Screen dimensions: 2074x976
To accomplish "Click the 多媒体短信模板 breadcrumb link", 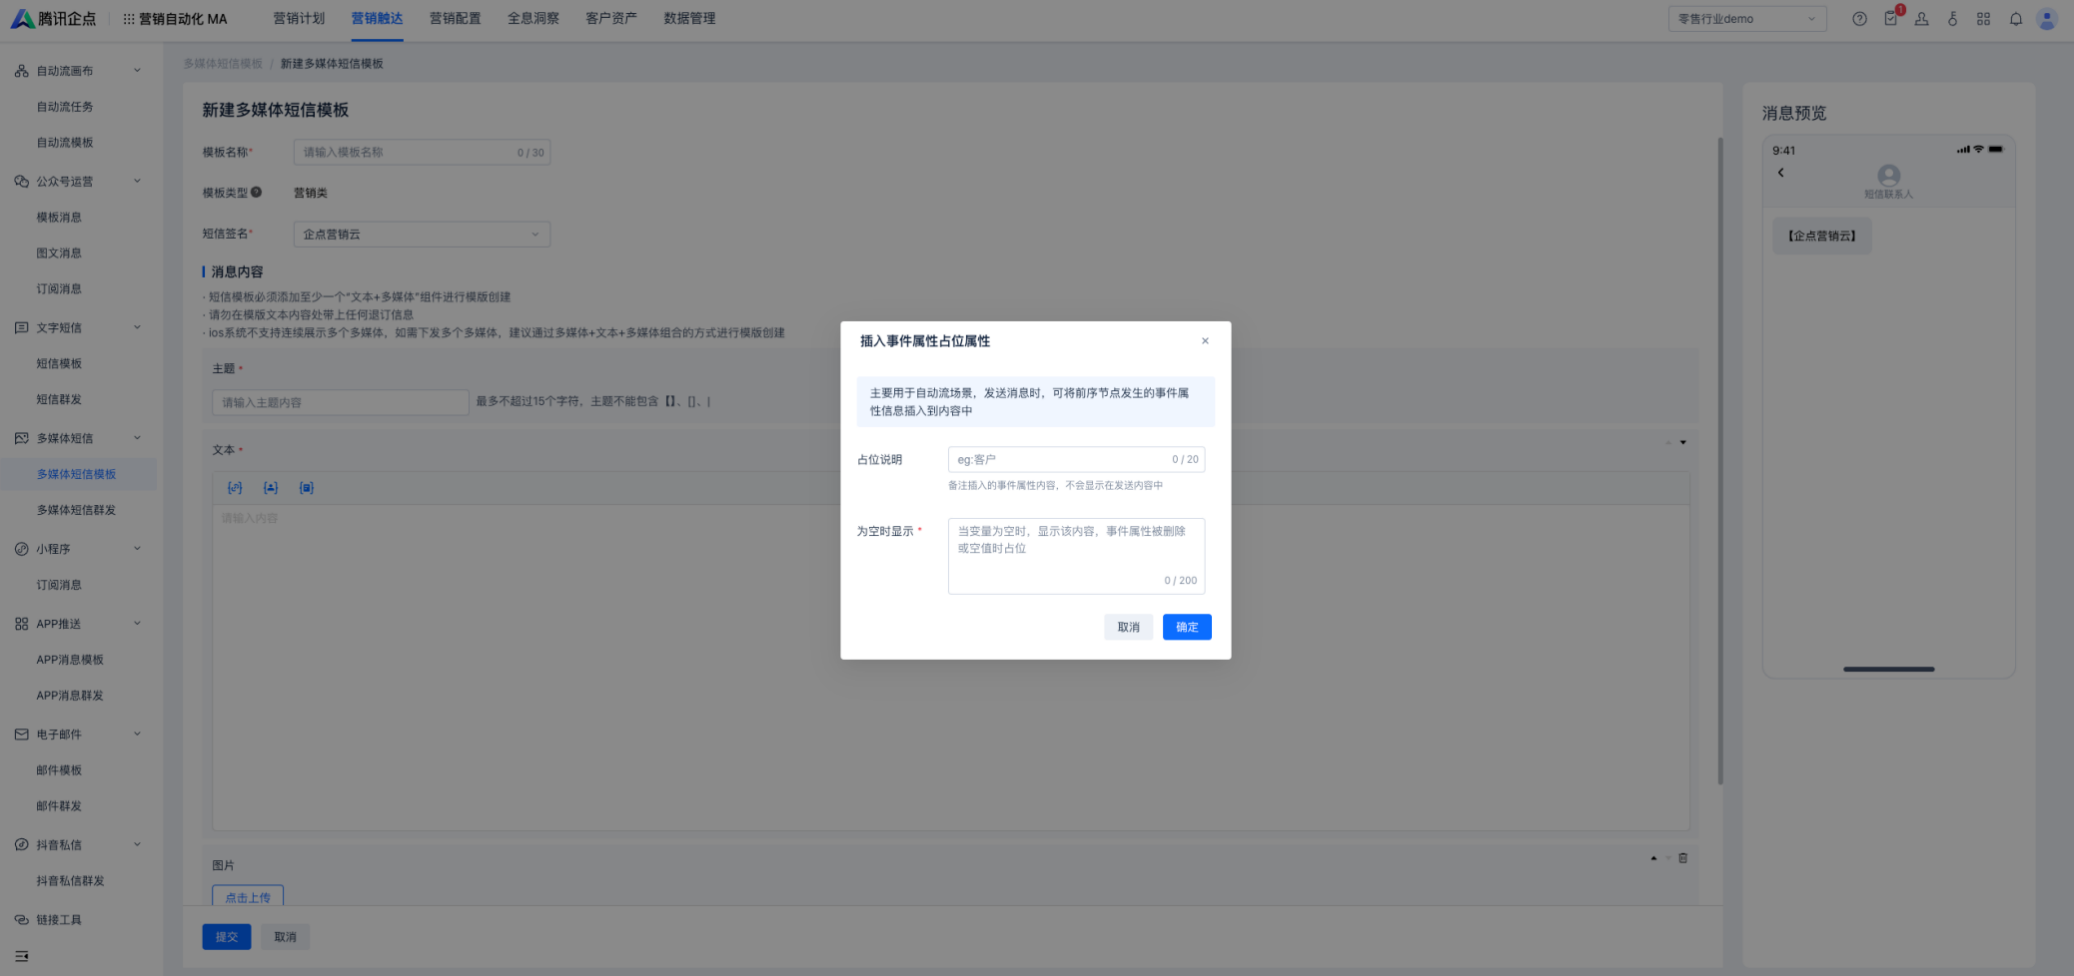I will (x=222, y=64).
